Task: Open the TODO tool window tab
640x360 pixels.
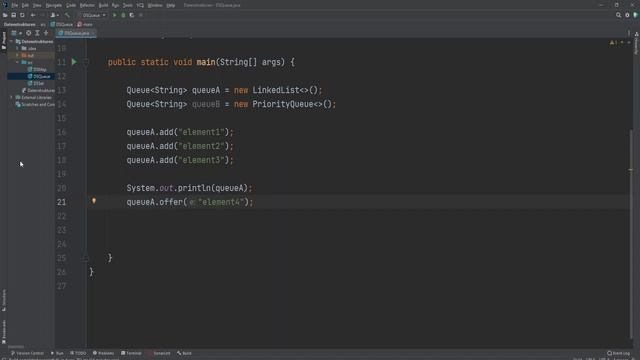Action: 78,353
